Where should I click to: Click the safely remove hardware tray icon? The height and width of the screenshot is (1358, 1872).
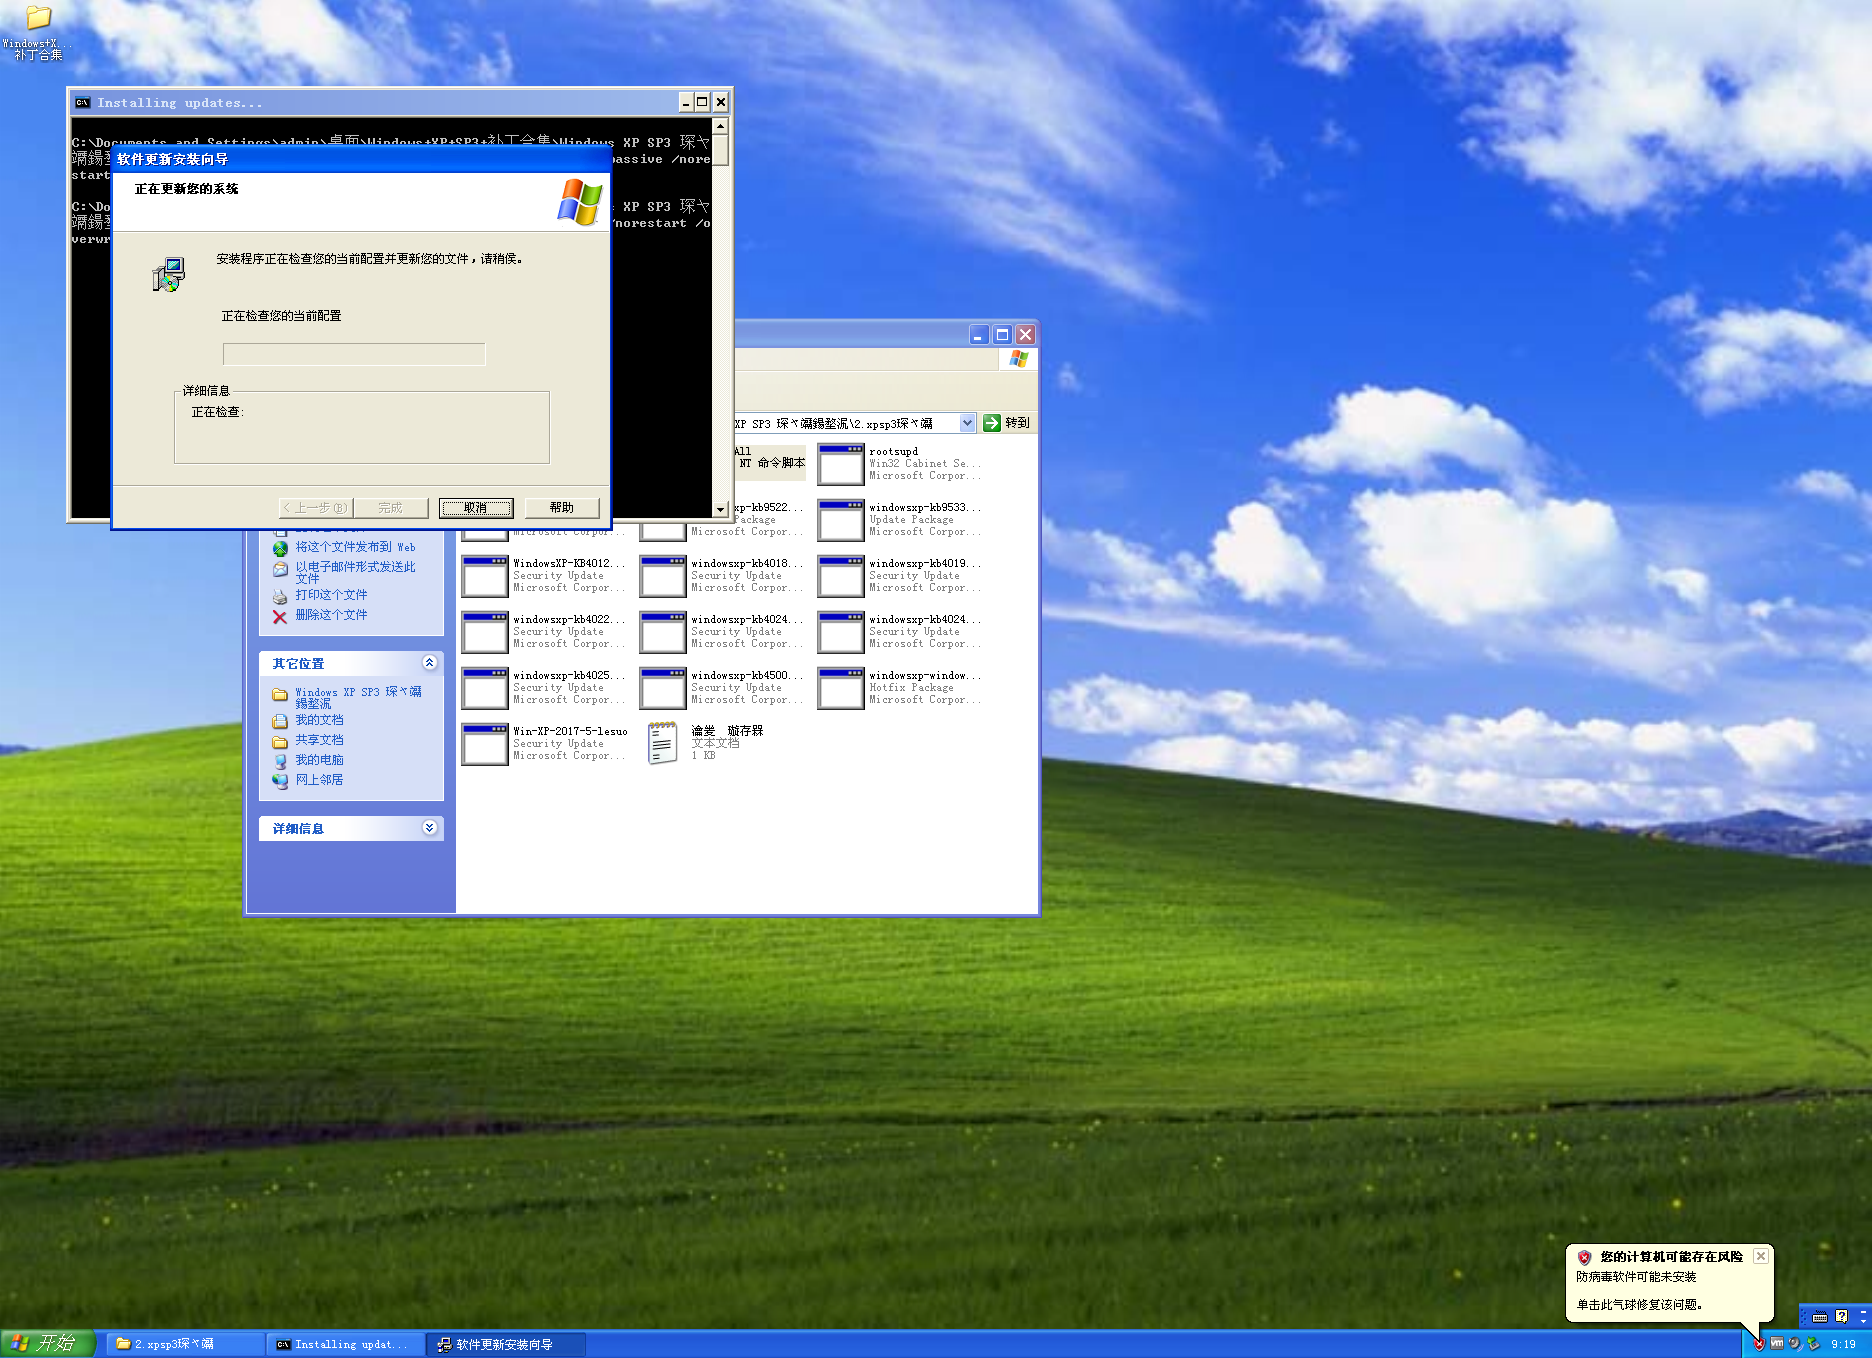1813,1344
